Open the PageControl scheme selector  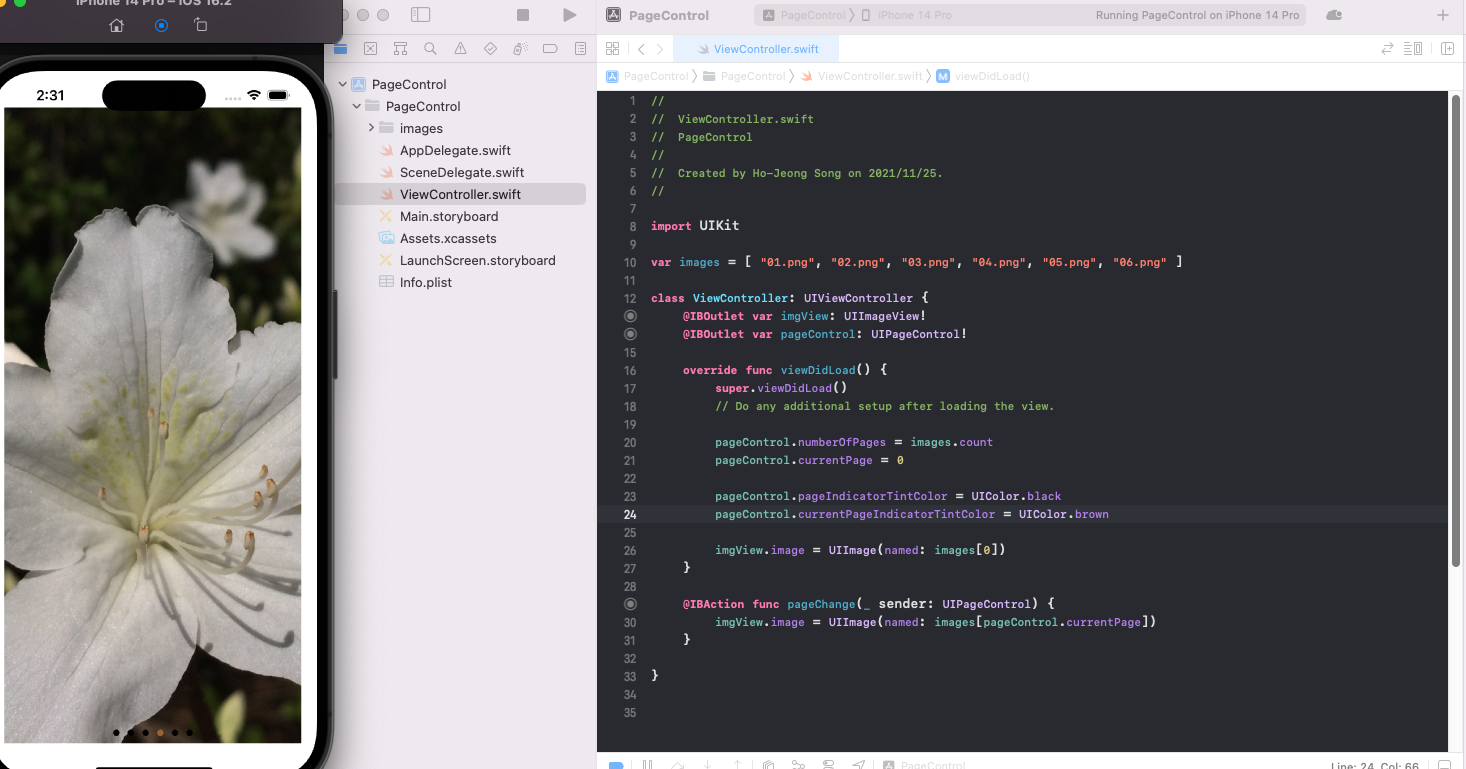(x=803, y=15)
